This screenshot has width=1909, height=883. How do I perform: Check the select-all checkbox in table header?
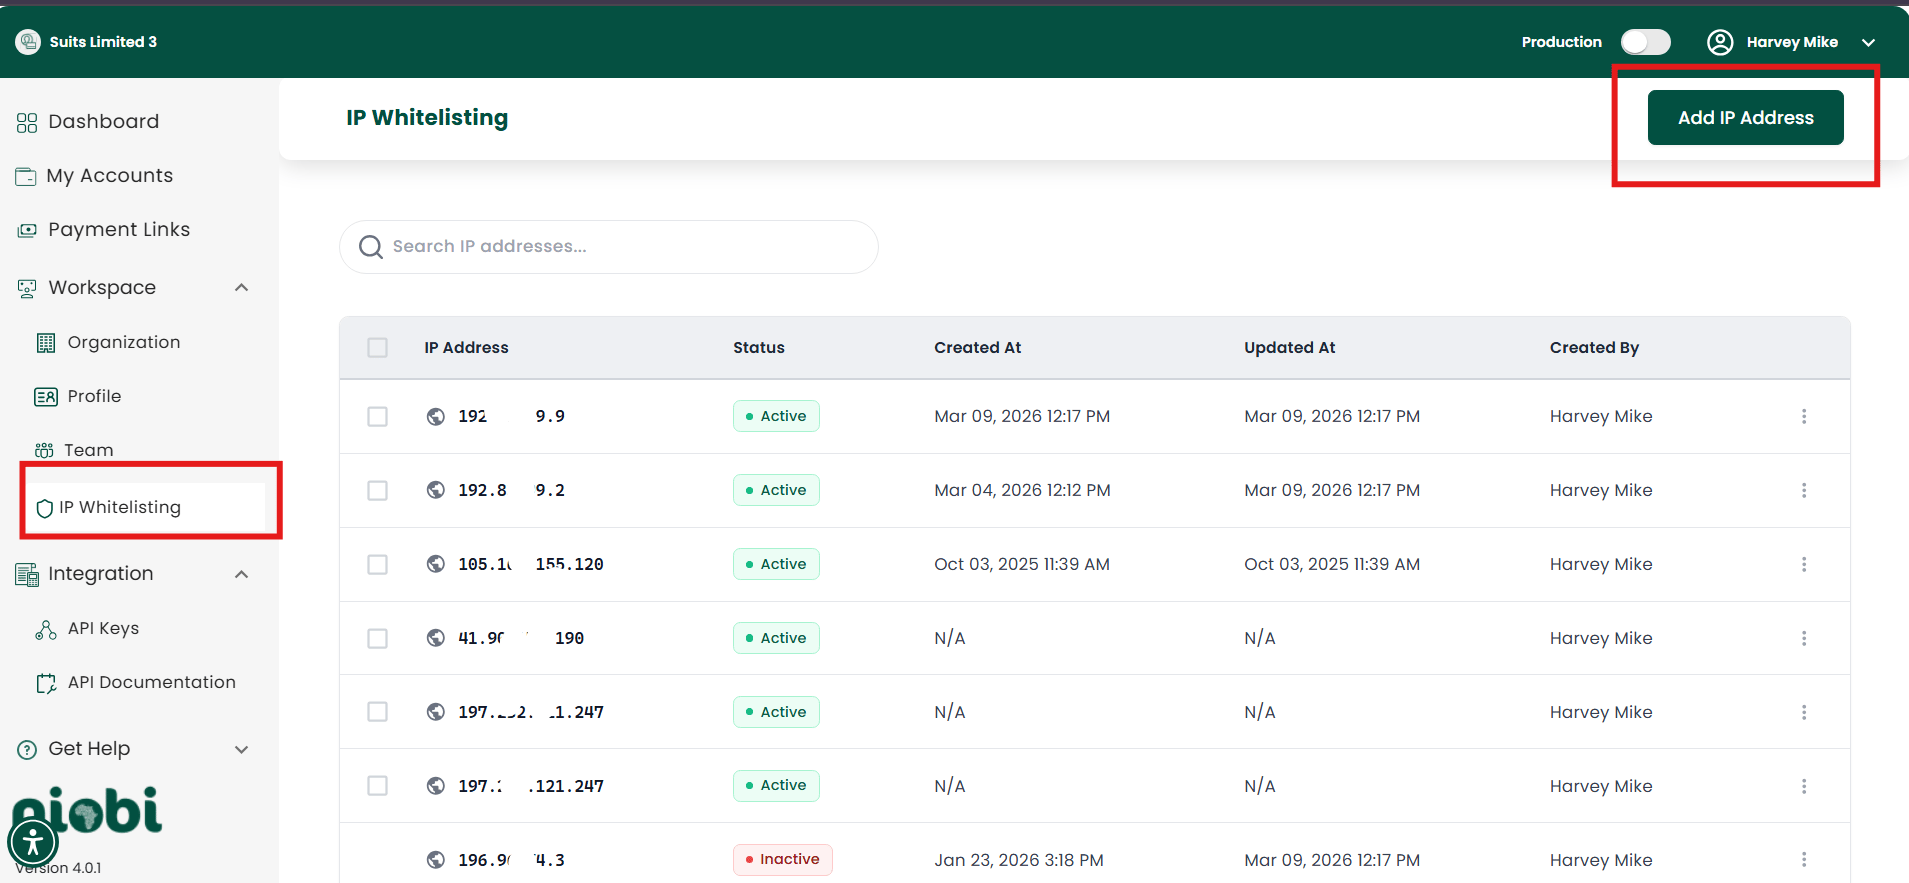[377, 348]
